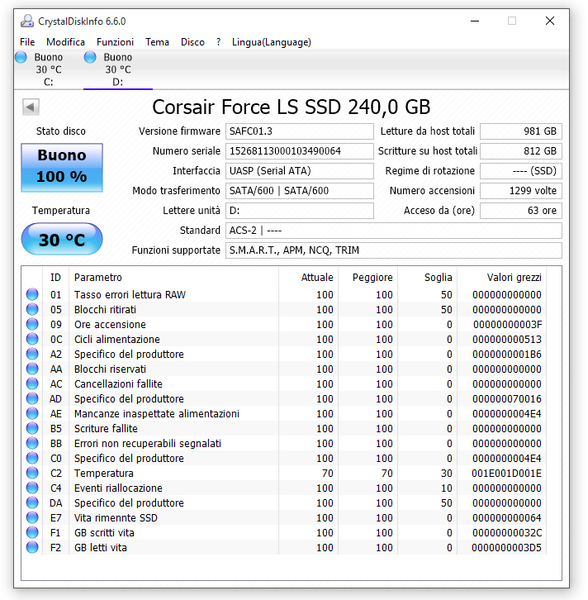Click raw value 0000000003D5

coord(507,548)
